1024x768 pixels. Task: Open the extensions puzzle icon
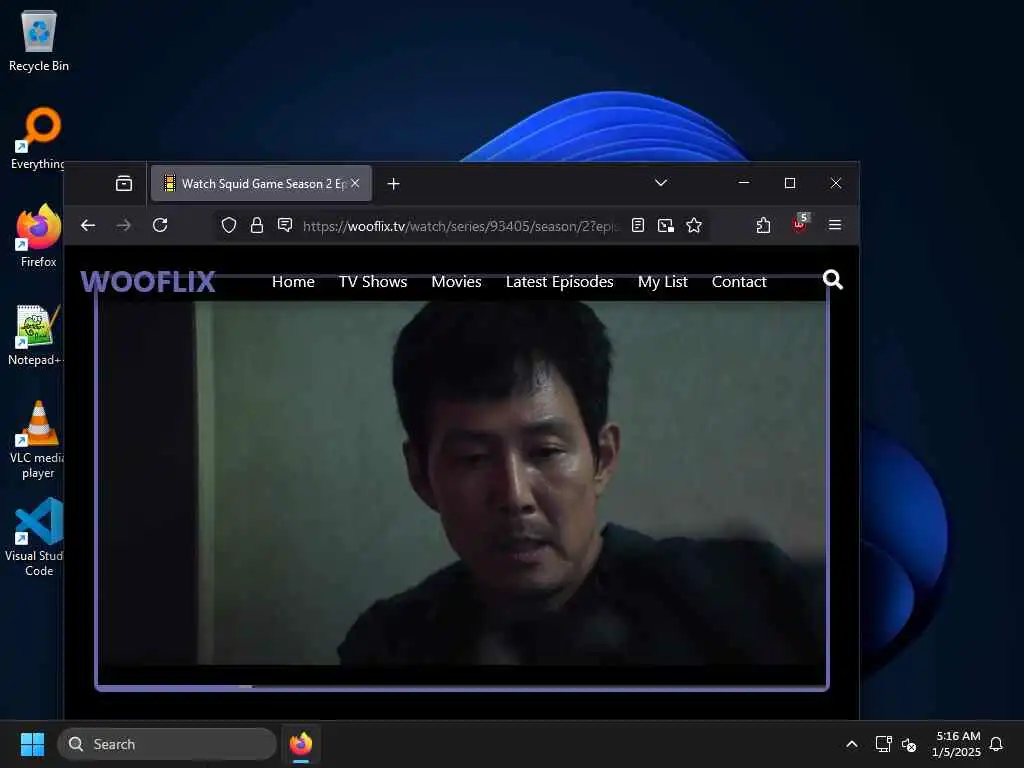tap(763, 225)
